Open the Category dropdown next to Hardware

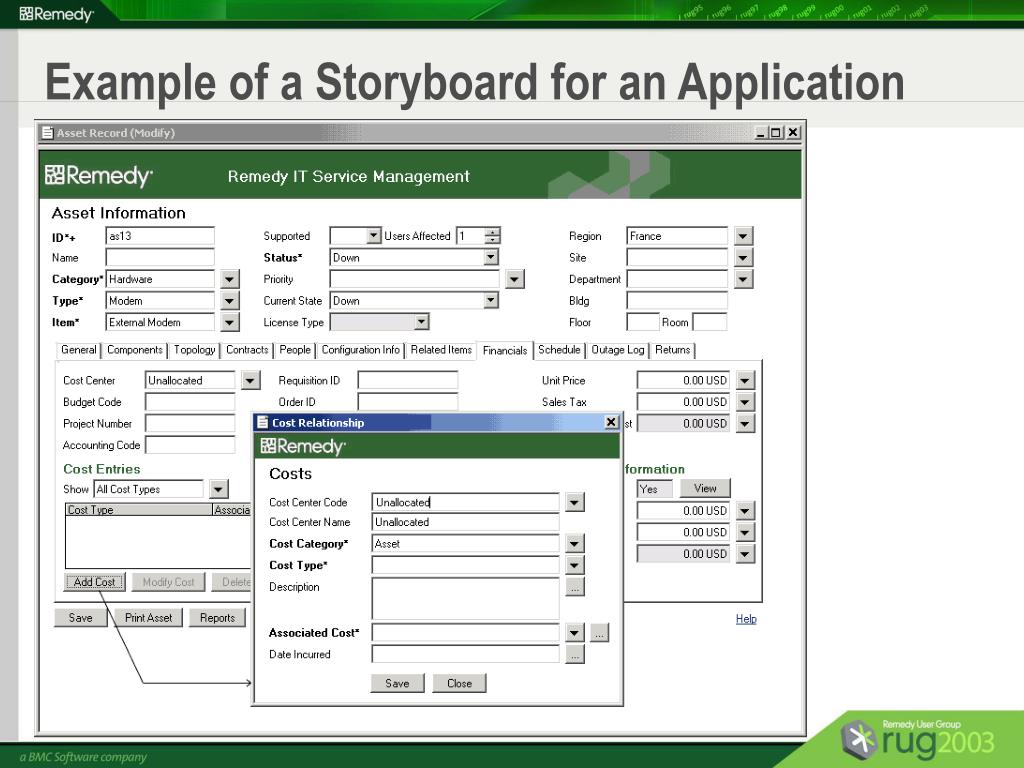tap(229, 280)
